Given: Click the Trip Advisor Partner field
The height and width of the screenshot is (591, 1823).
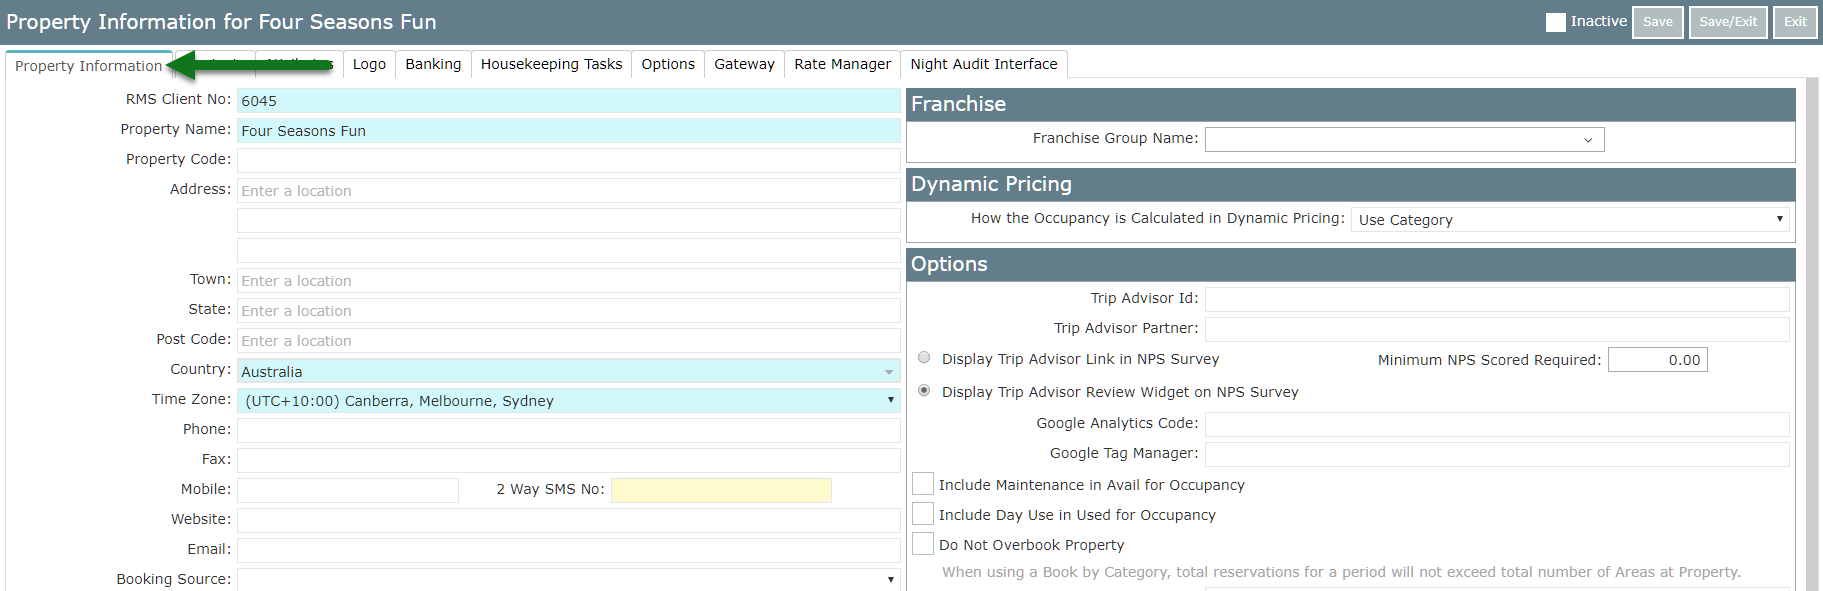Looking at the screenshot, I should pos(1497,329).
